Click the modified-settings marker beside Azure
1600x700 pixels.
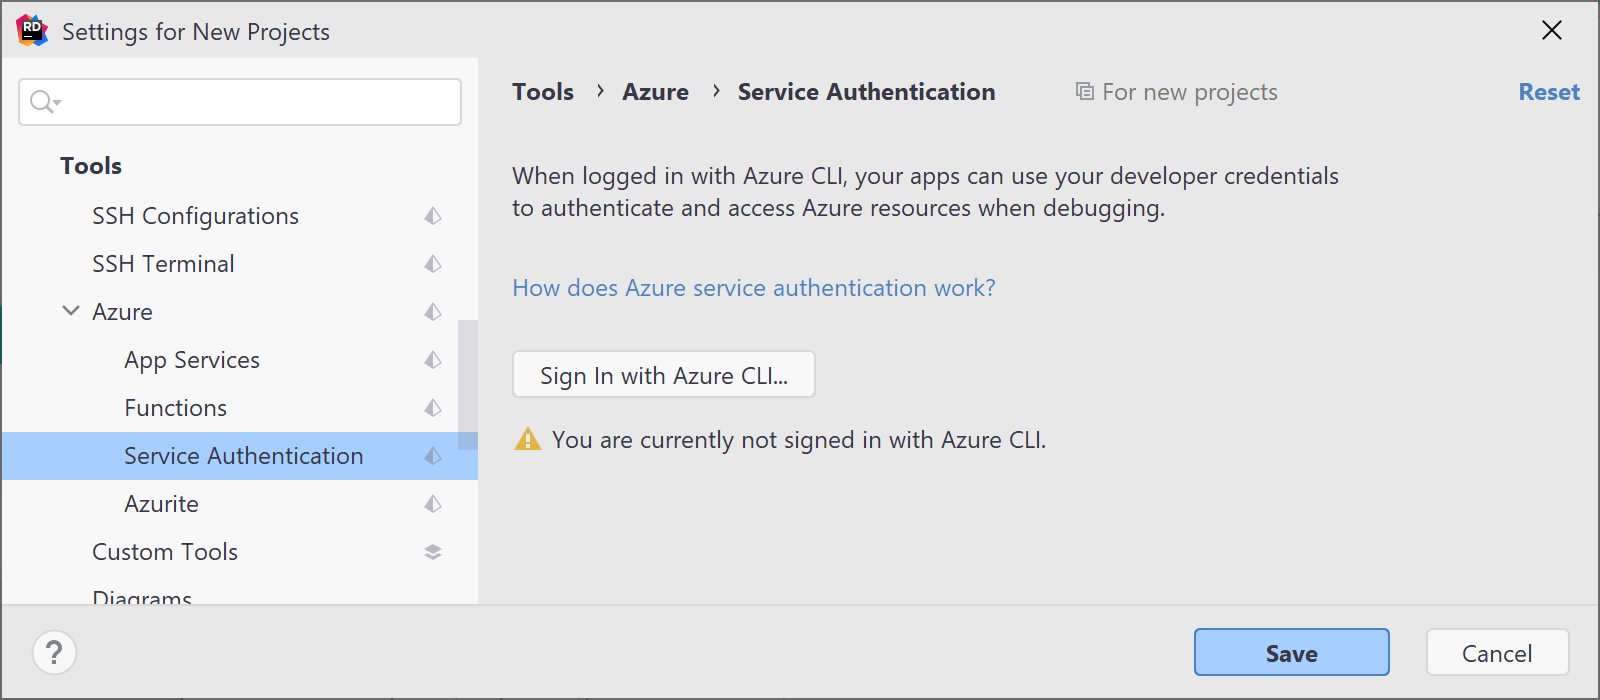click(432, 311)
